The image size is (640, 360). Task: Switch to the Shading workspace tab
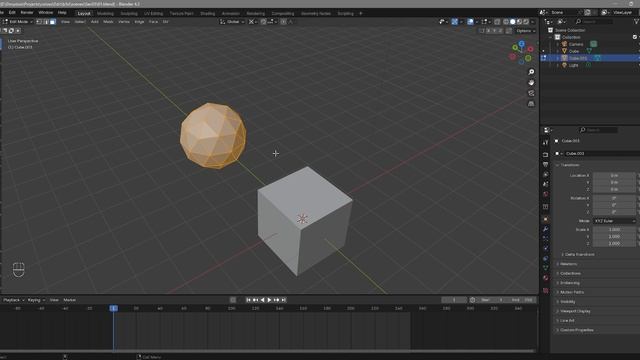tap(207, 13)
